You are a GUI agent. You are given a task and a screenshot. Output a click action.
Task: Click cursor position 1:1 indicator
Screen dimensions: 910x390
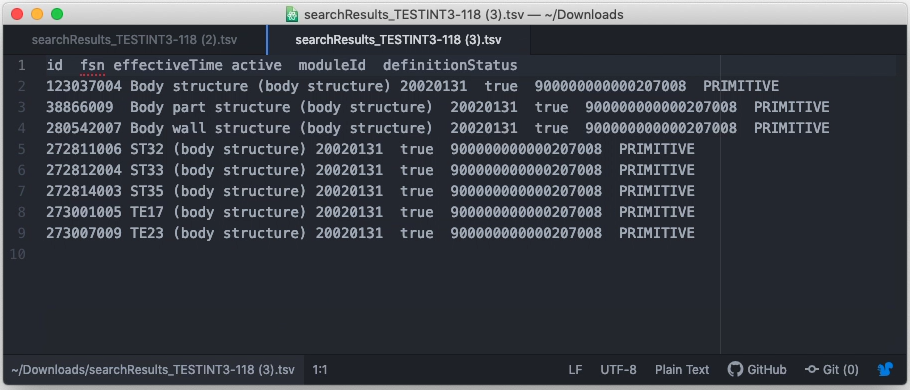click(x=319, y=370)
